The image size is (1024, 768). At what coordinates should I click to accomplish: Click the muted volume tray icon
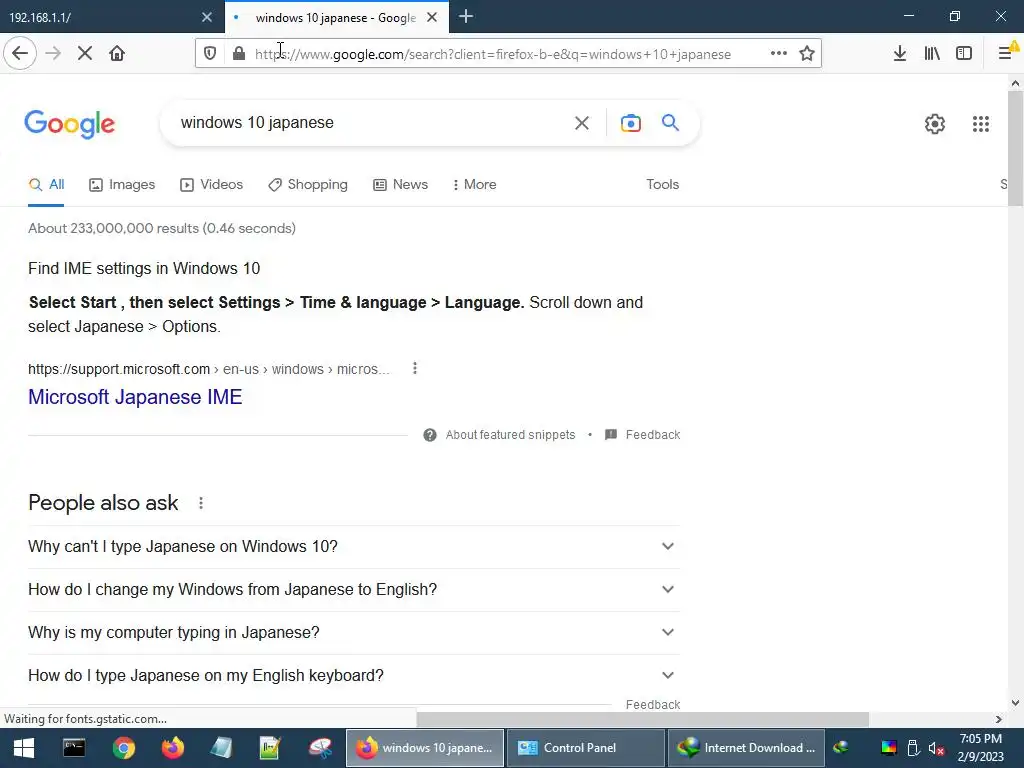click(x=936, y=748)
